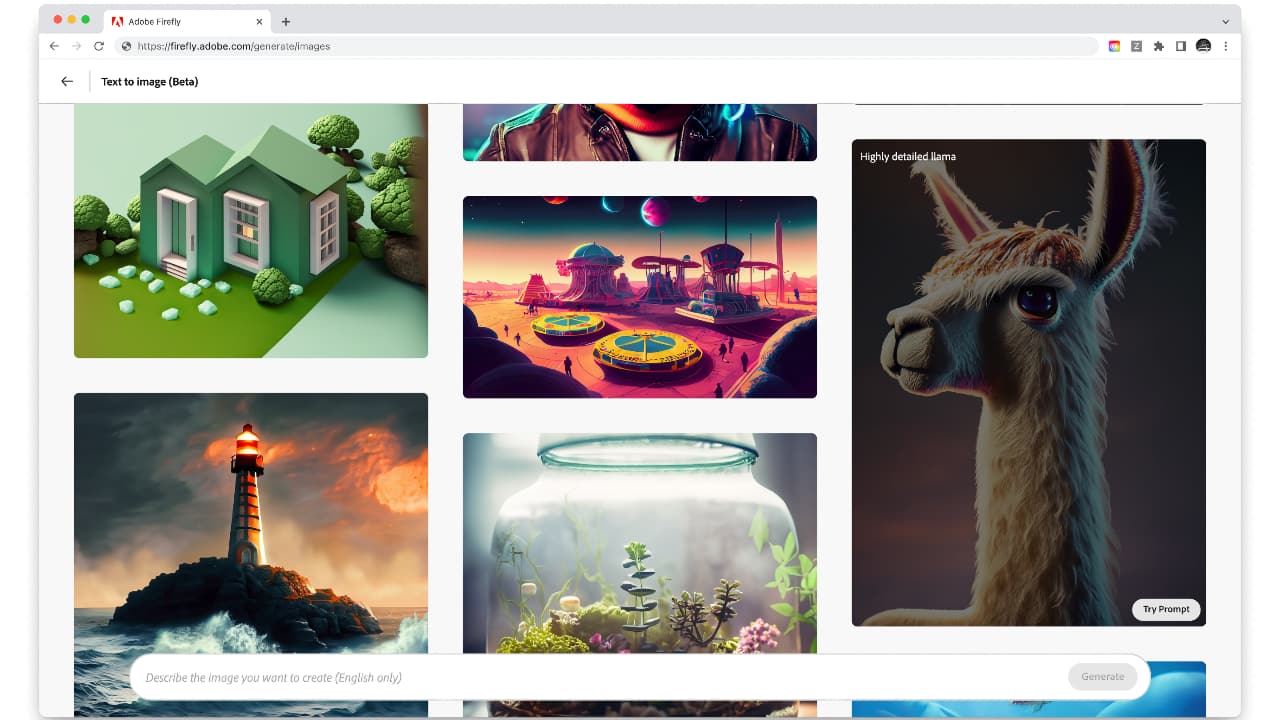Open the browser three-dot menu
Image resolution: width=1280 pixels, height=720 pixels.
1226,46
